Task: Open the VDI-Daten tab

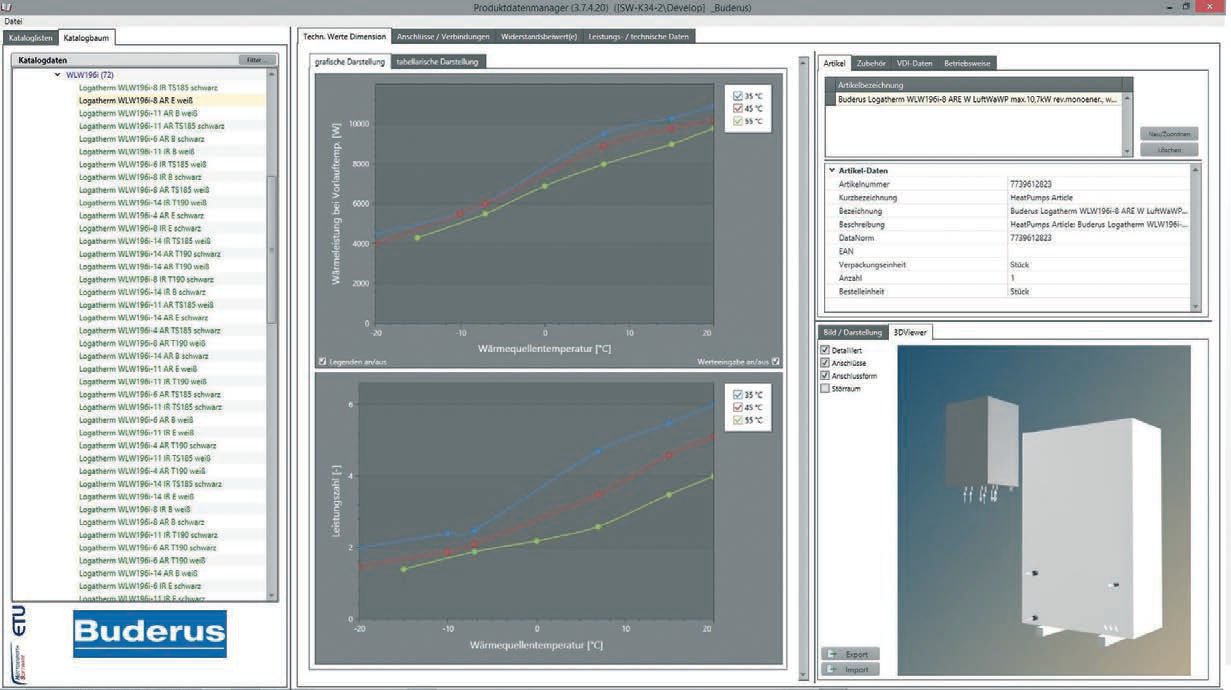Action: pyautogui.click(x=915, y=63)
